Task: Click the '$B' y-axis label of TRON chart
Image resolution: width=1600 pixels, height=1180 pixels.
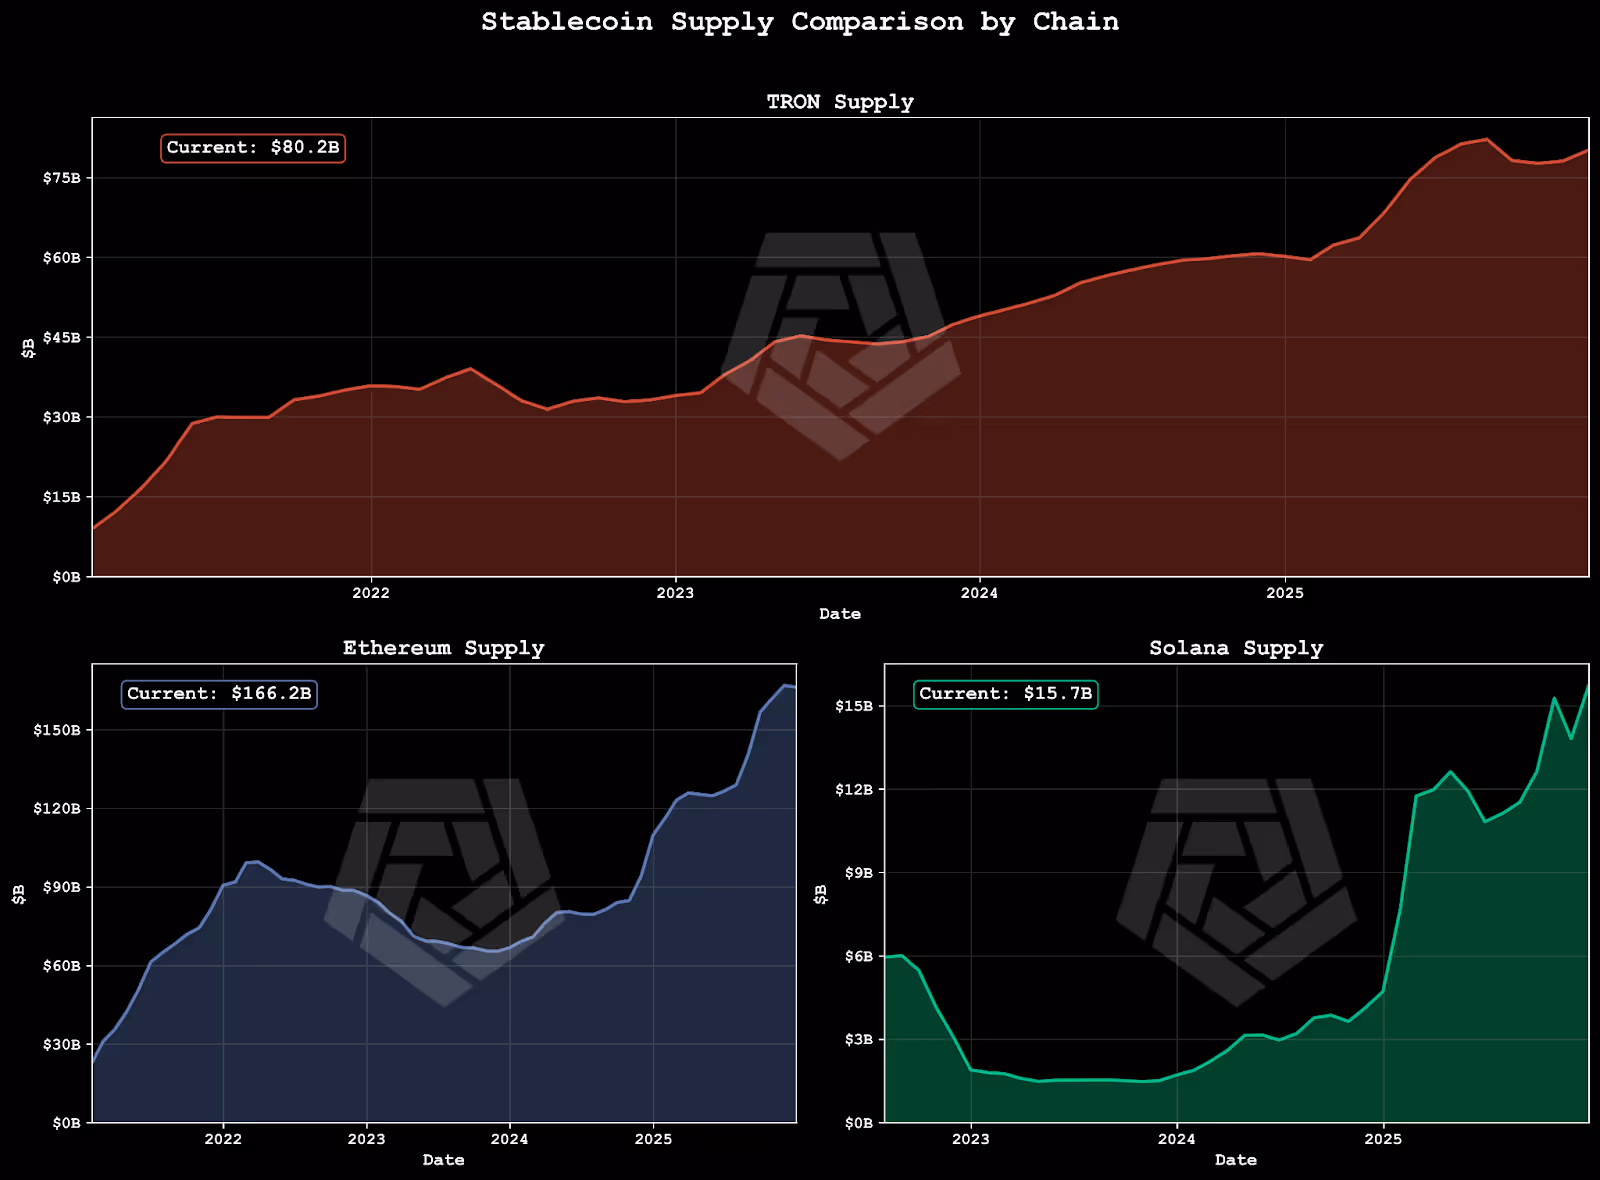Action: pos(28,348)
